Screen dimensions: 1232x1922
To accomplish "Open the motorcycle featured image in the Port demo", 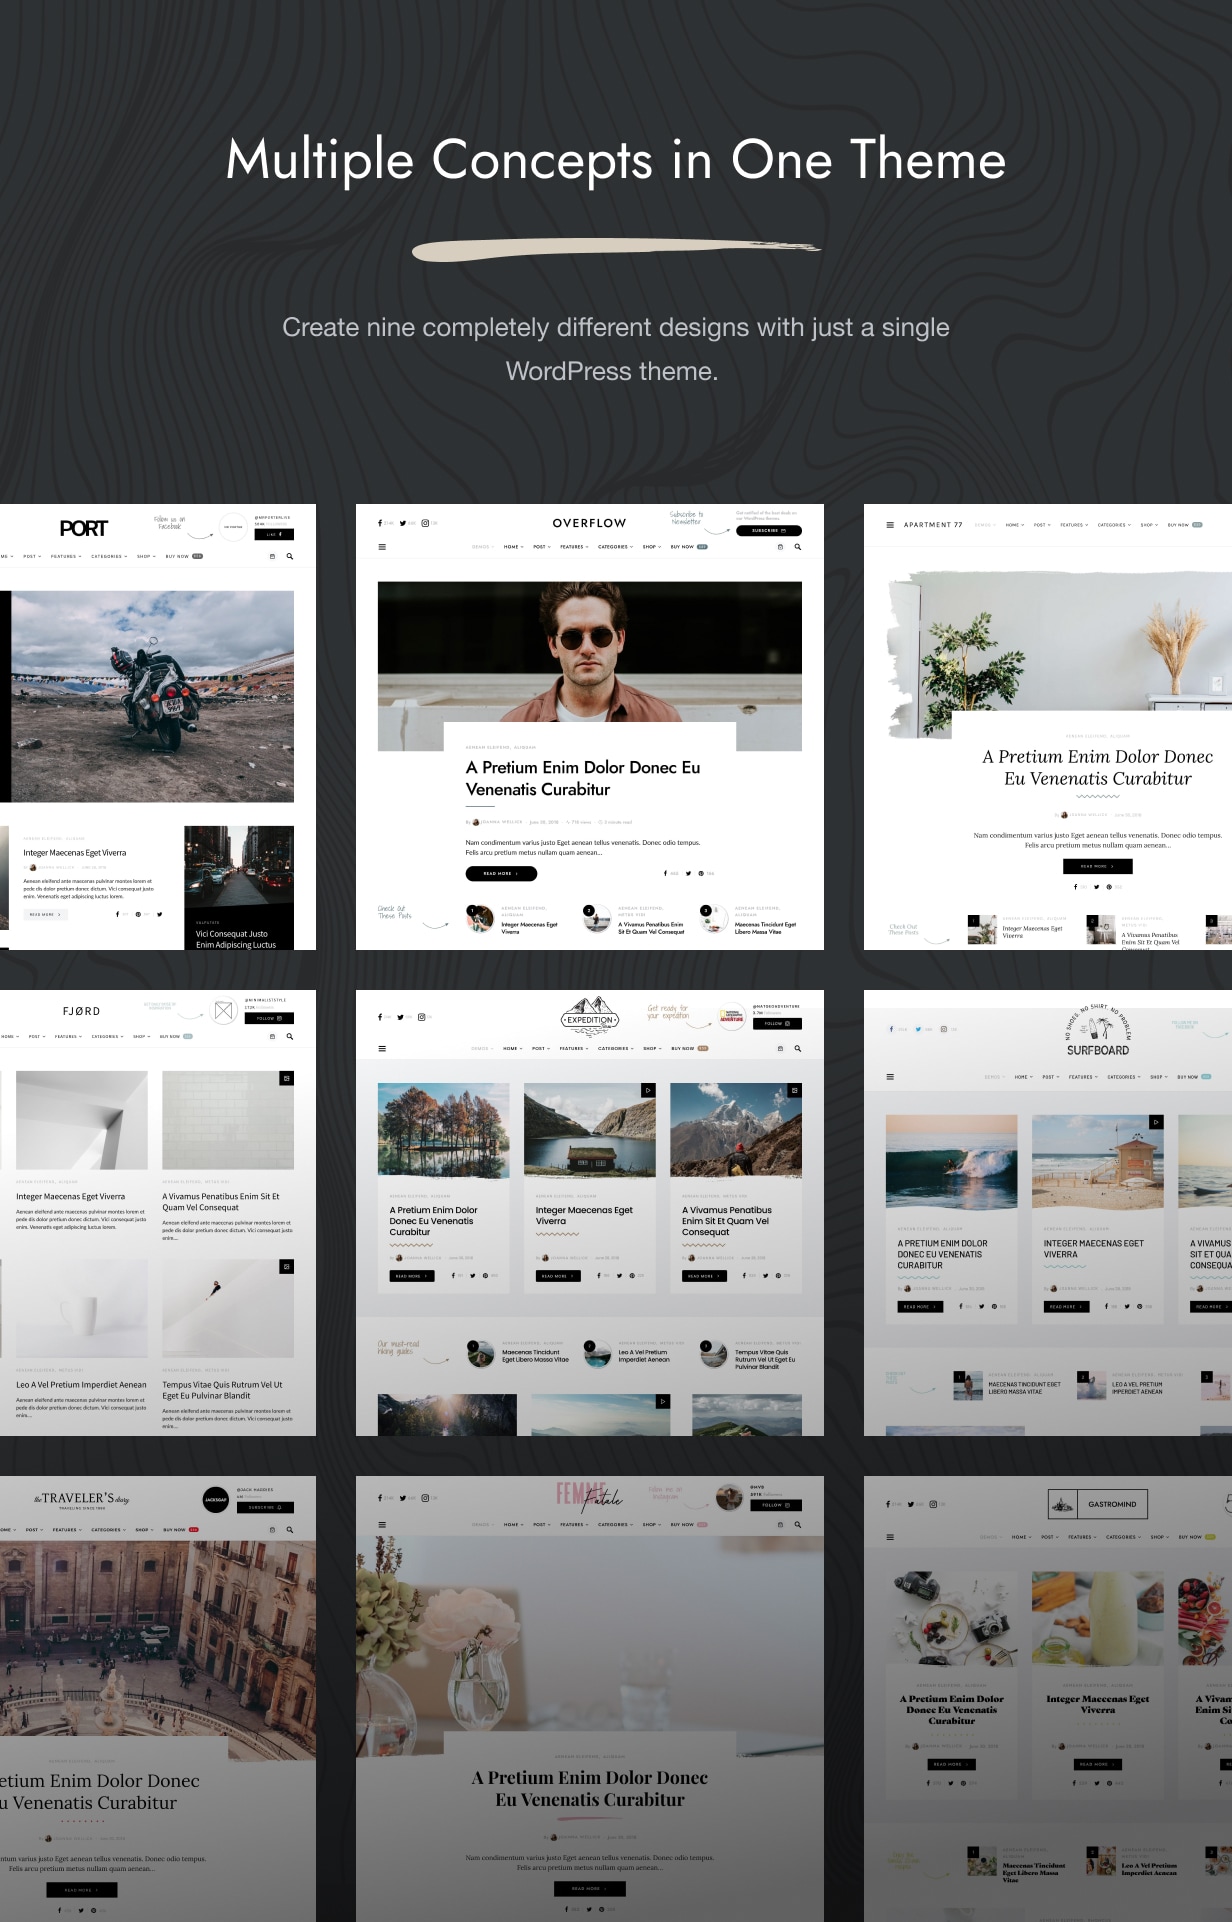I will click(152, 696).
